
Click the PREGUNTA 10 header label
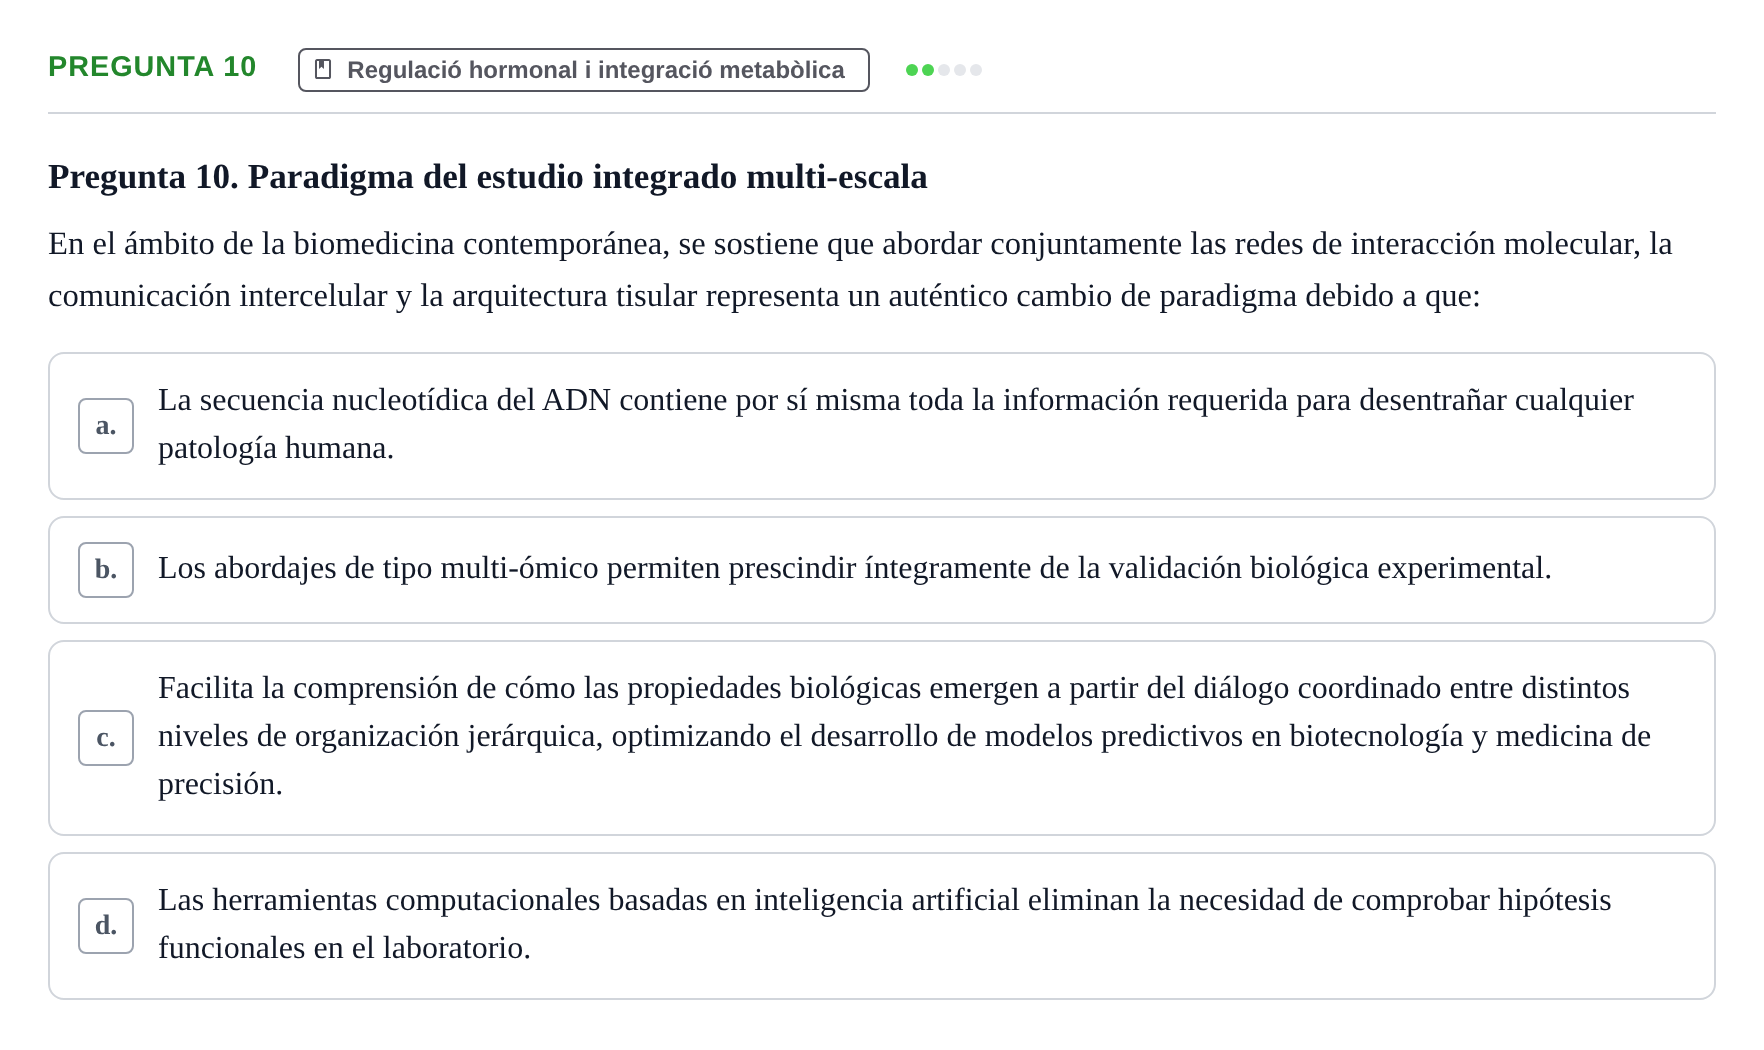pyautogui.click(x=152, y=67)
